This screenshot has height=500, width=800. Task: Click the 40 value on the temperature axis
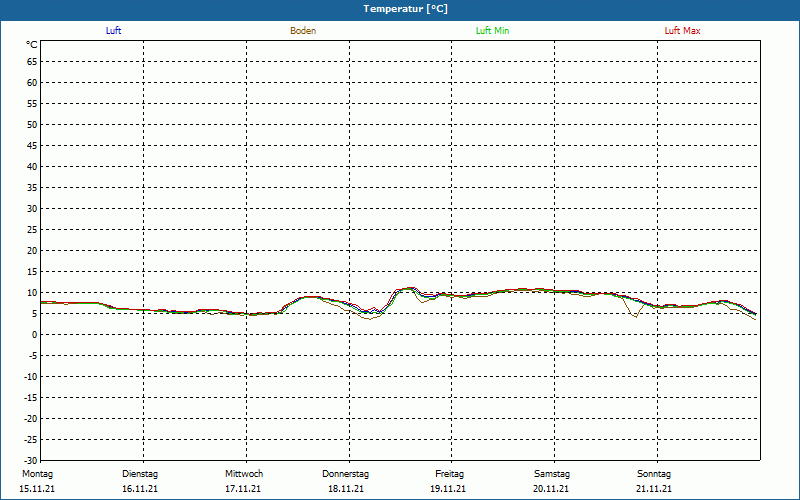click(x=32, y=167)
